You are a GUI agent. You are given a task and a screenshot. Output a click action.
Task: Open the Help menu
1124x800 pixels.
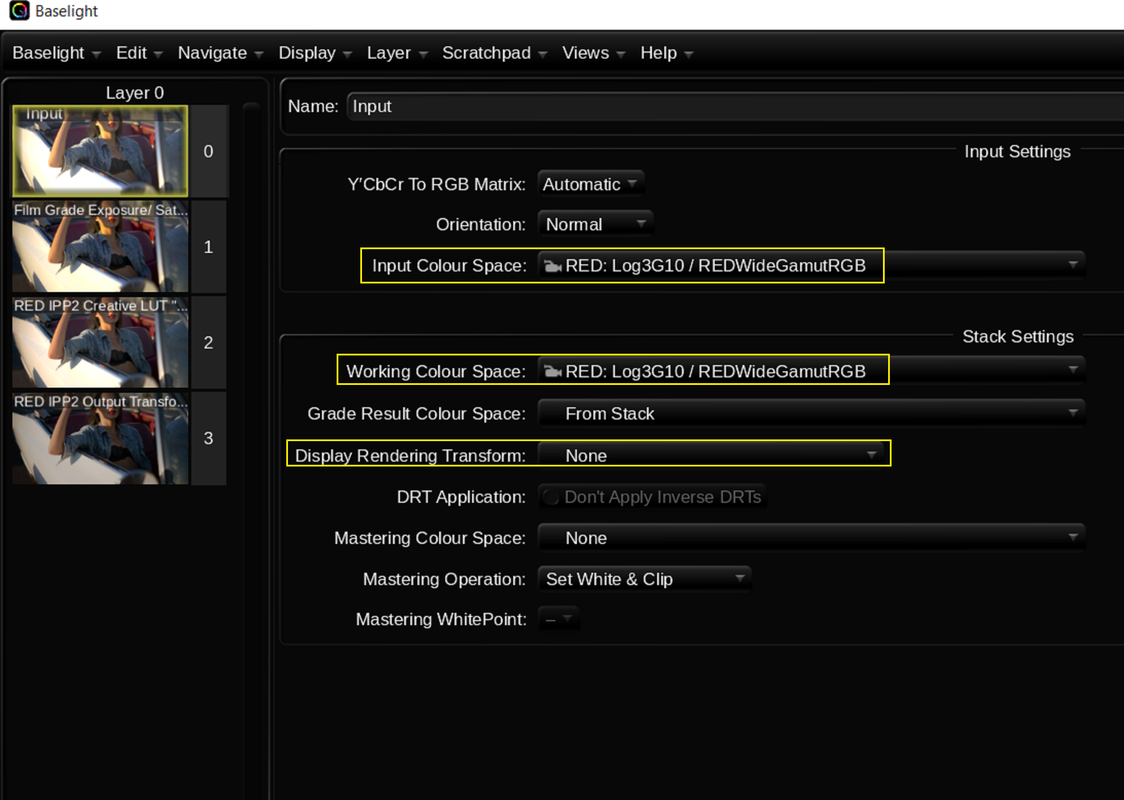tap(666, 53)
